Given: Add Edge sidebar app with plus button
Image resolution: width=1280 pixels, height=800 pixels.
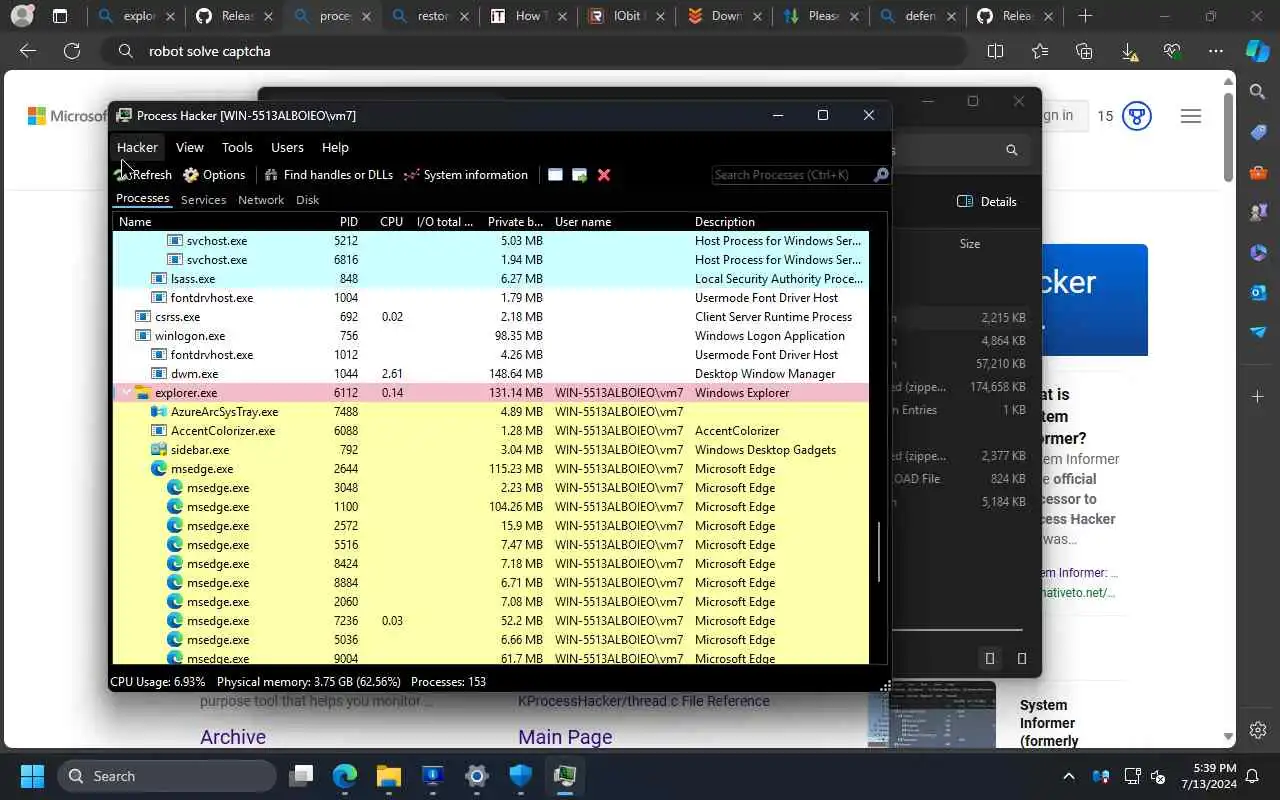Looking at the screenshot, I should click(x=1258, y=397).
